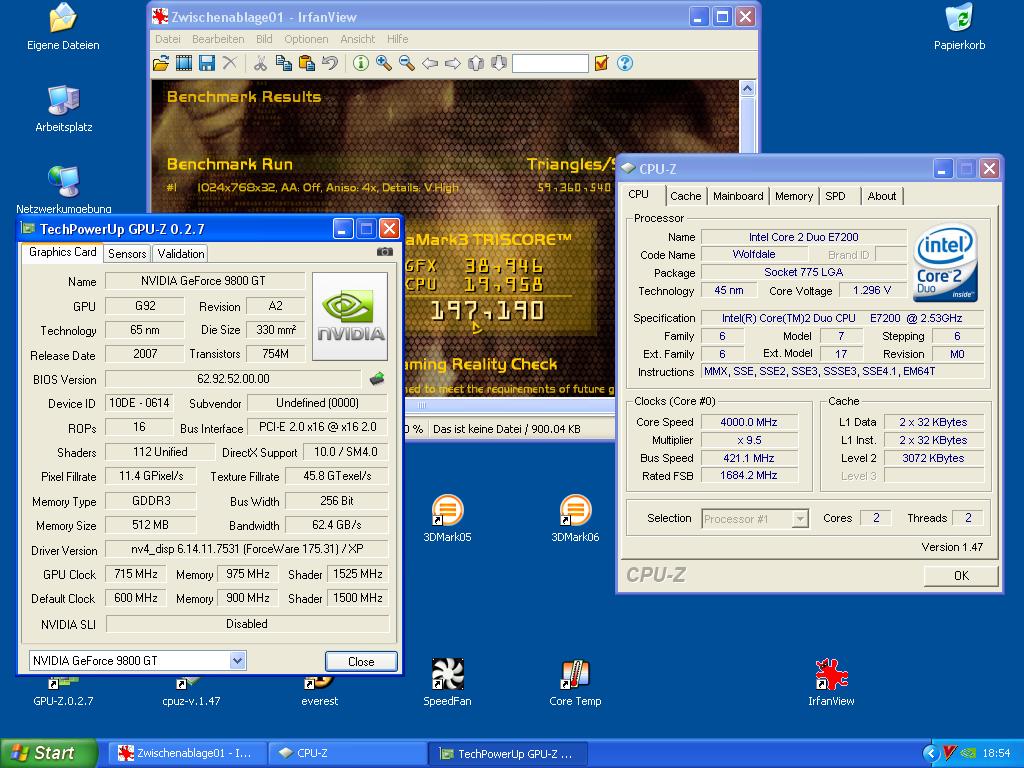Click the Undo arrow icon in IrfanView

pos(330,63)
